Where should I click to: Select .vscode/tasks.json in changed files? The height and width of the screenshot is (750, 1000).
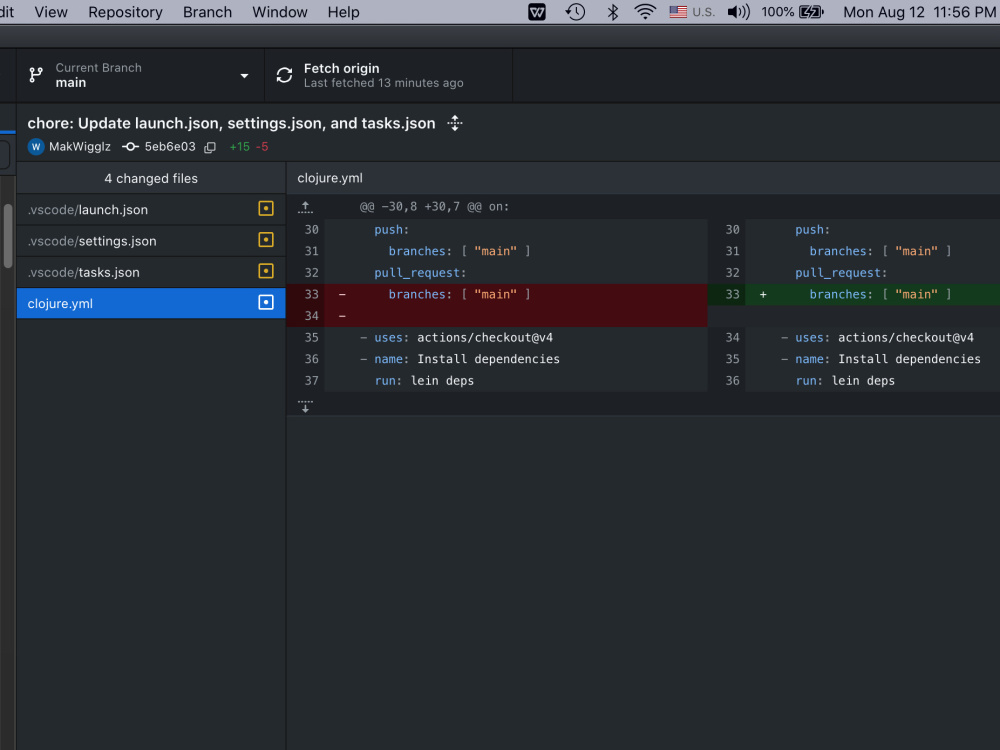pos(151,272)
